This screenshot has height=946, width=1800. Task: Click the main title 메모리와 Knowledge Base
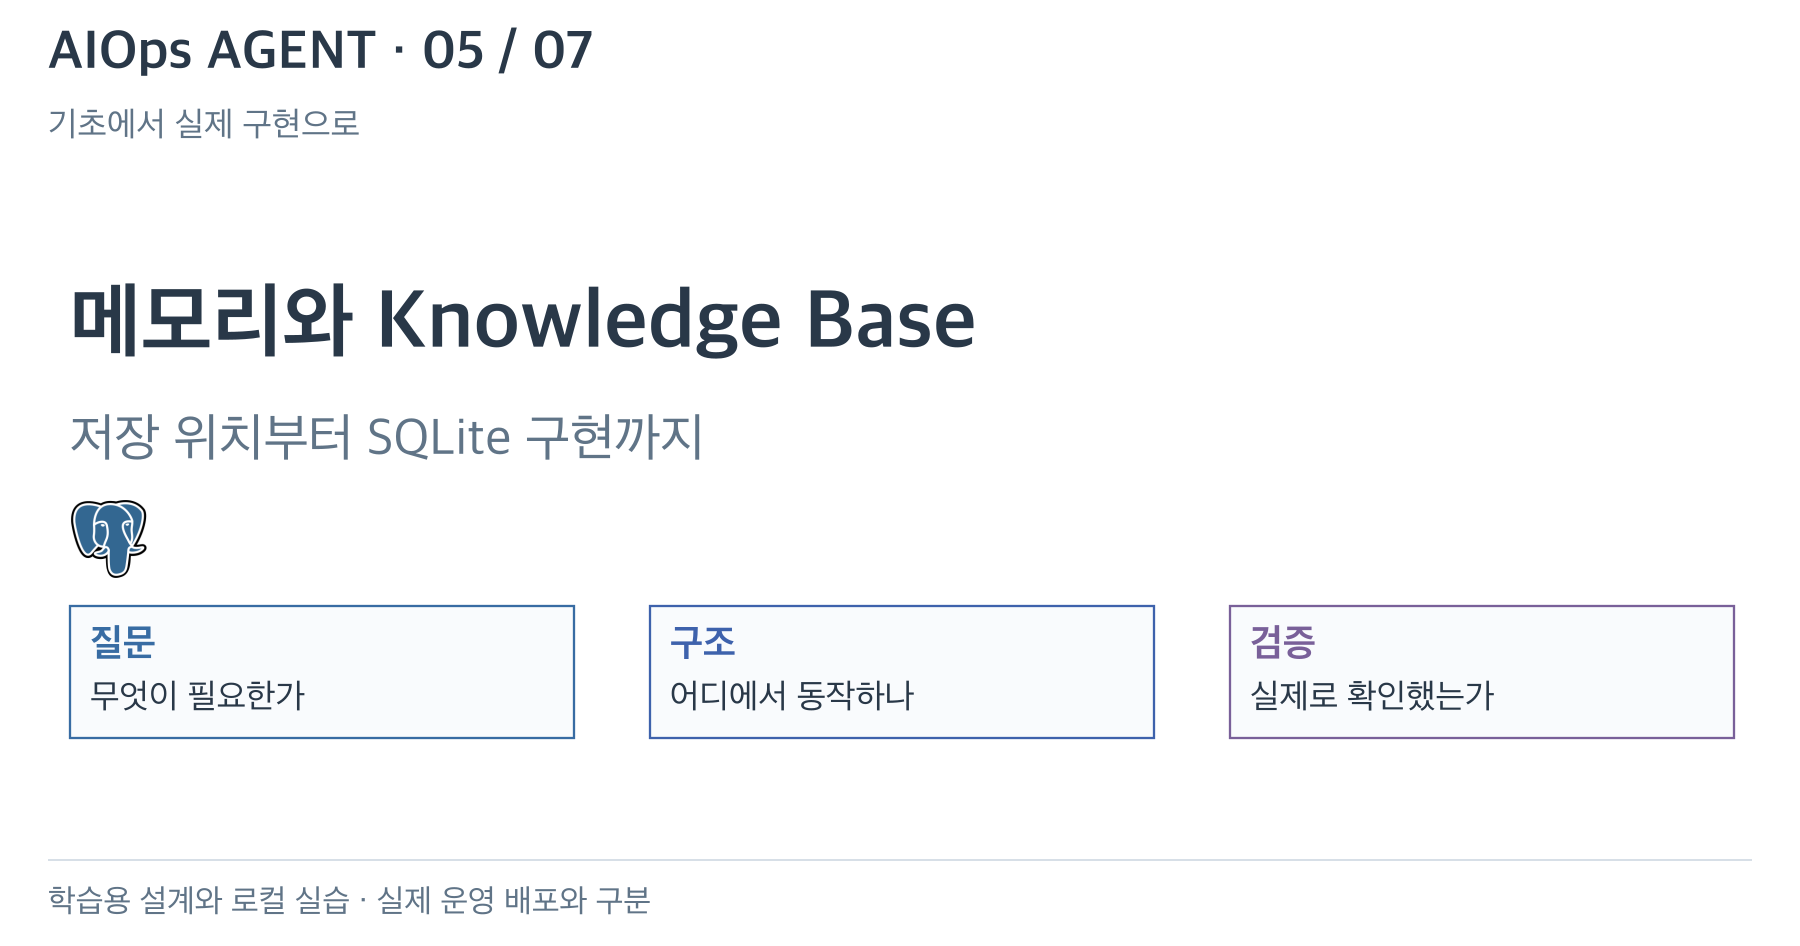(523, 320)
